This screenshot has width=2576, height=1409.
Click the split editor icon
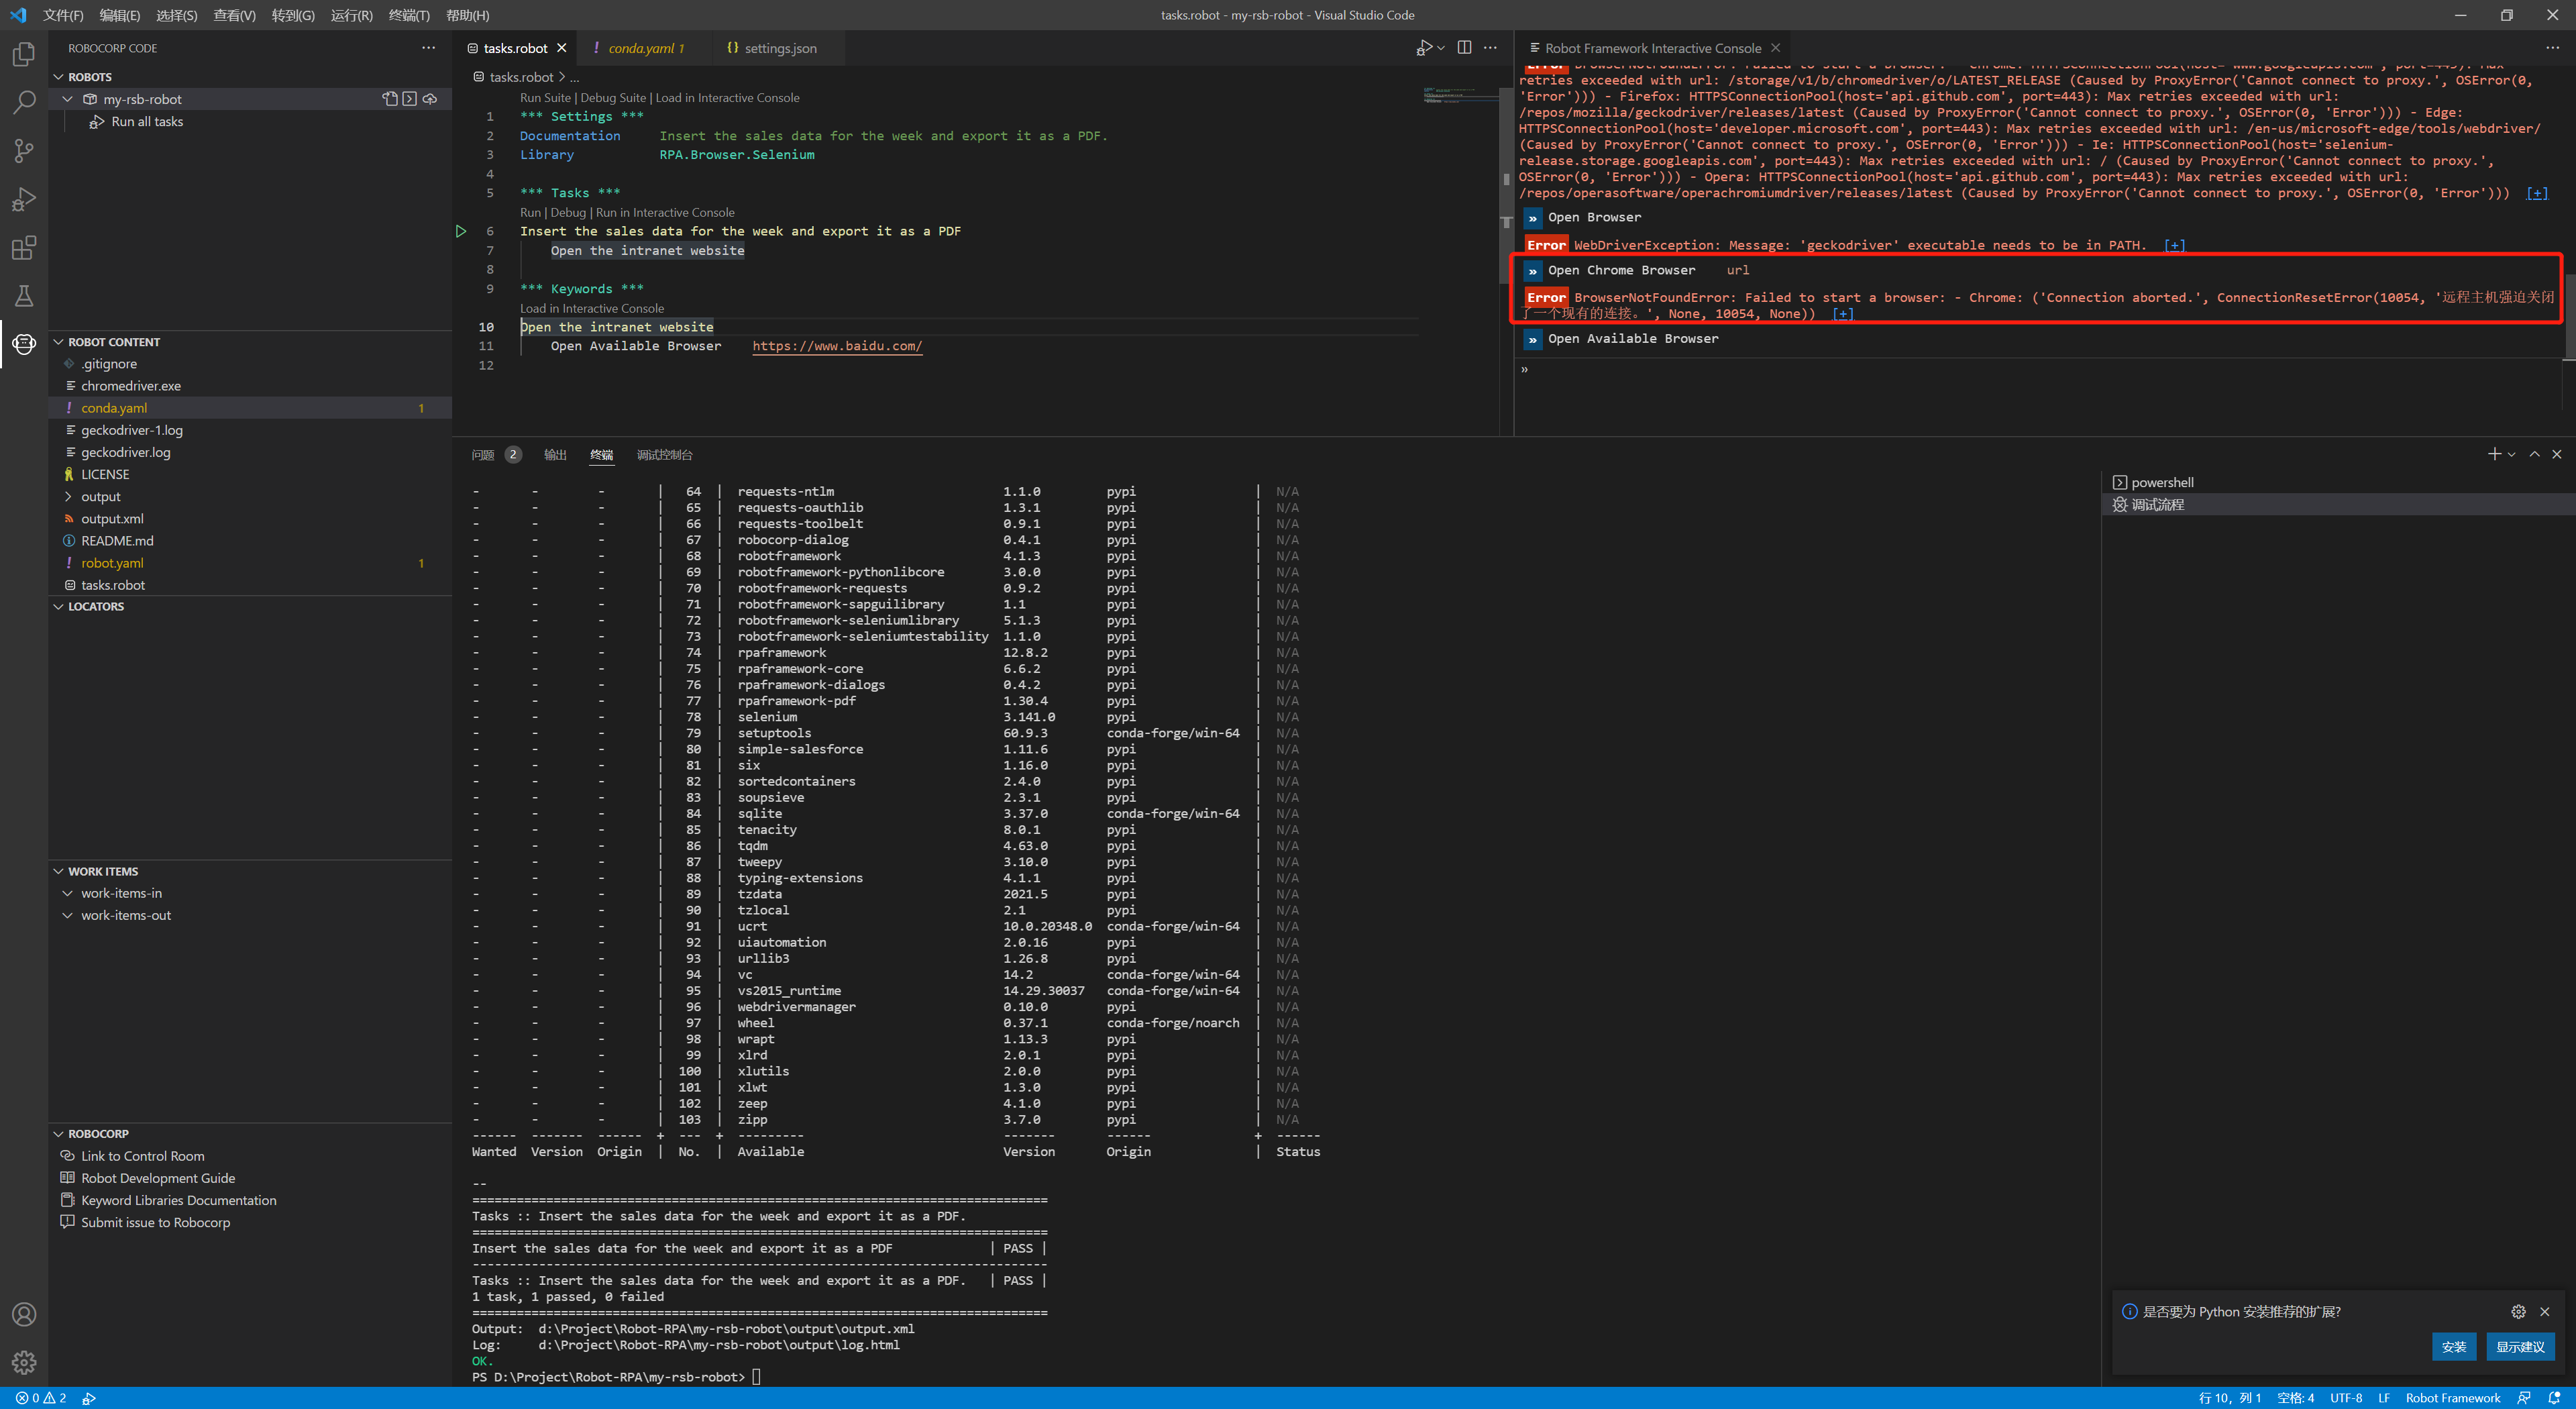[1464, 48]
